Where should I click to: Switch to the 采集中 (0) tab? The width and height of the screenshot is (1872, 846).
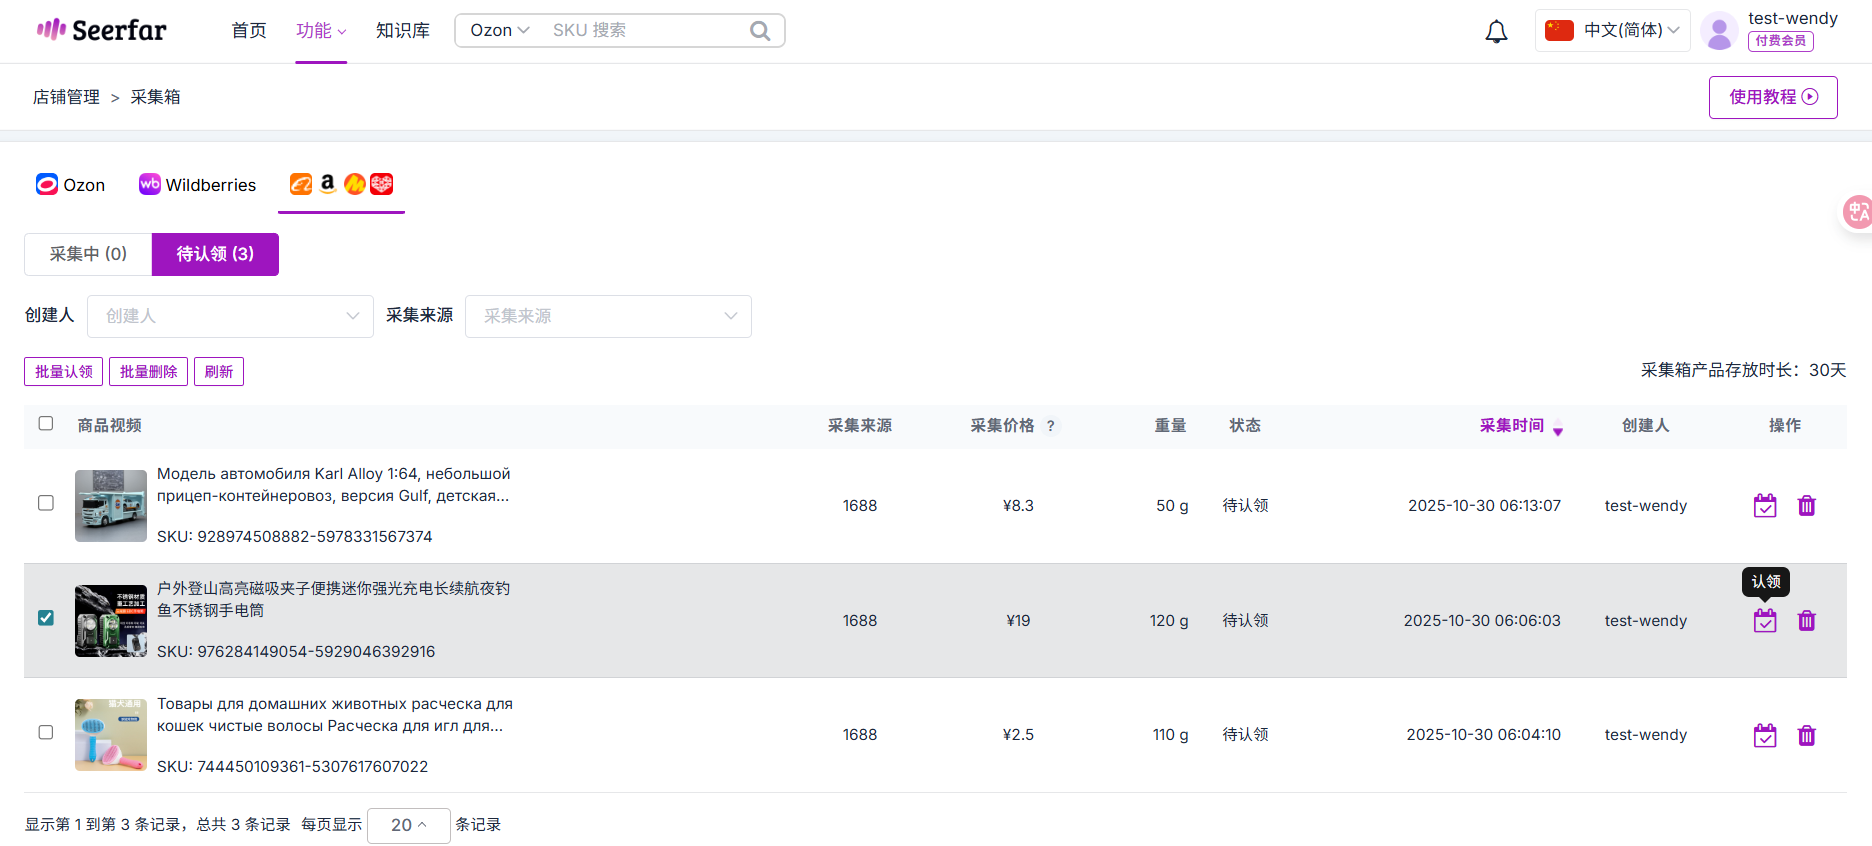[88, 254]
